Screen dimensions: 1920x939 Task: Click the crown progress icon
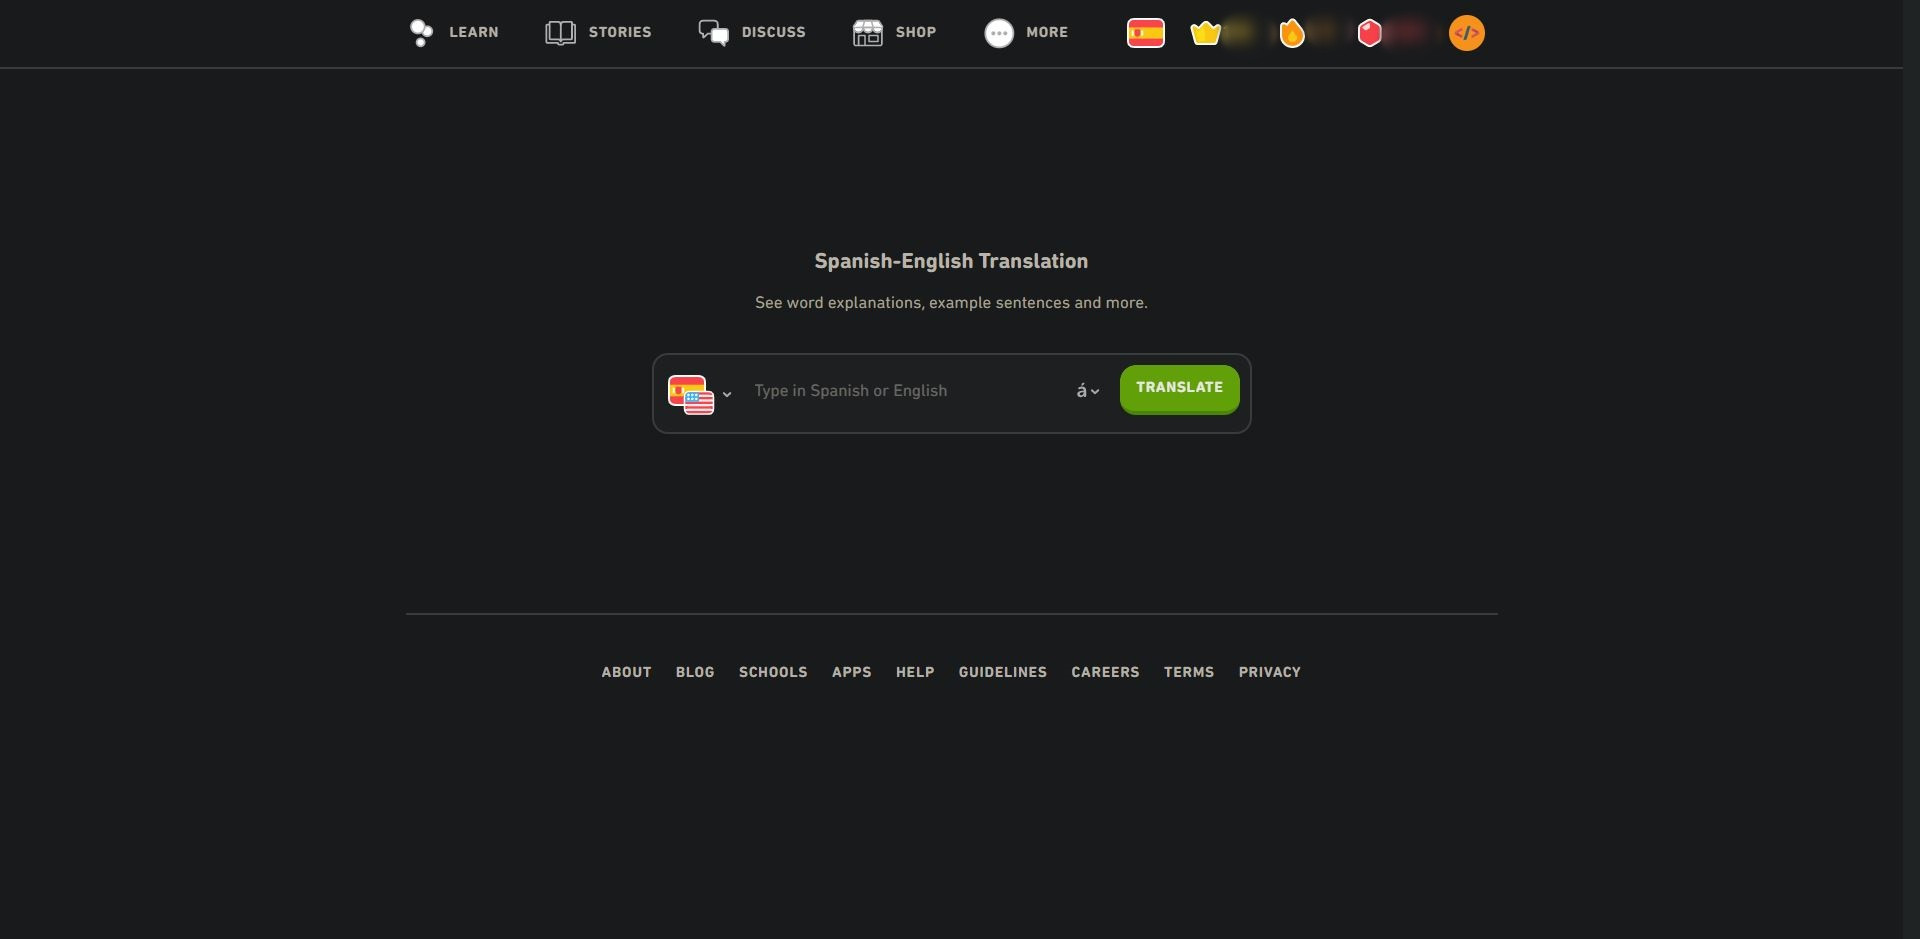1205,32
